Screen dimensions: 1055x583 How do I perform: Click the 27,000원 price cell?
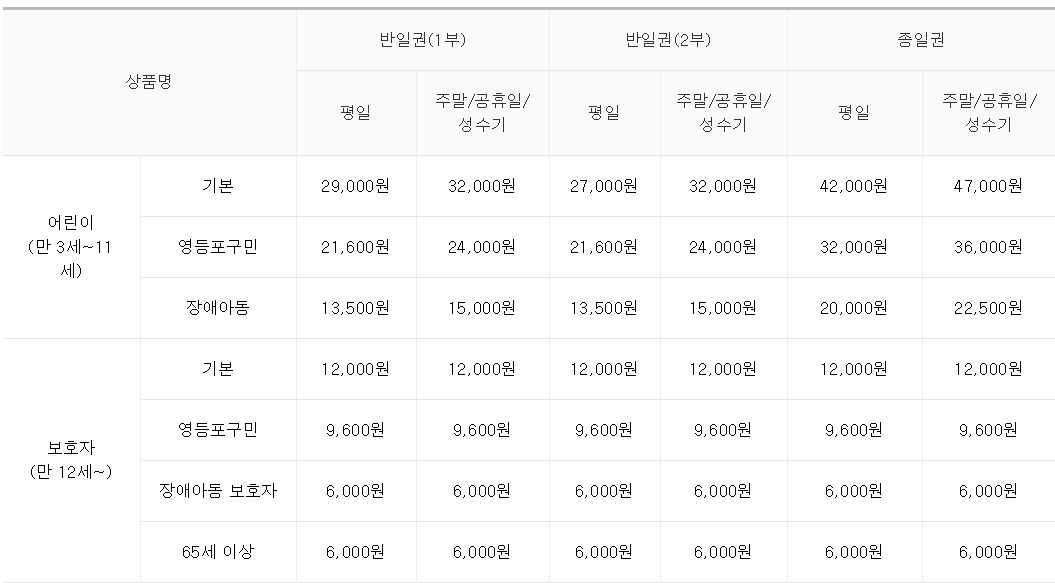coord(604,186)
